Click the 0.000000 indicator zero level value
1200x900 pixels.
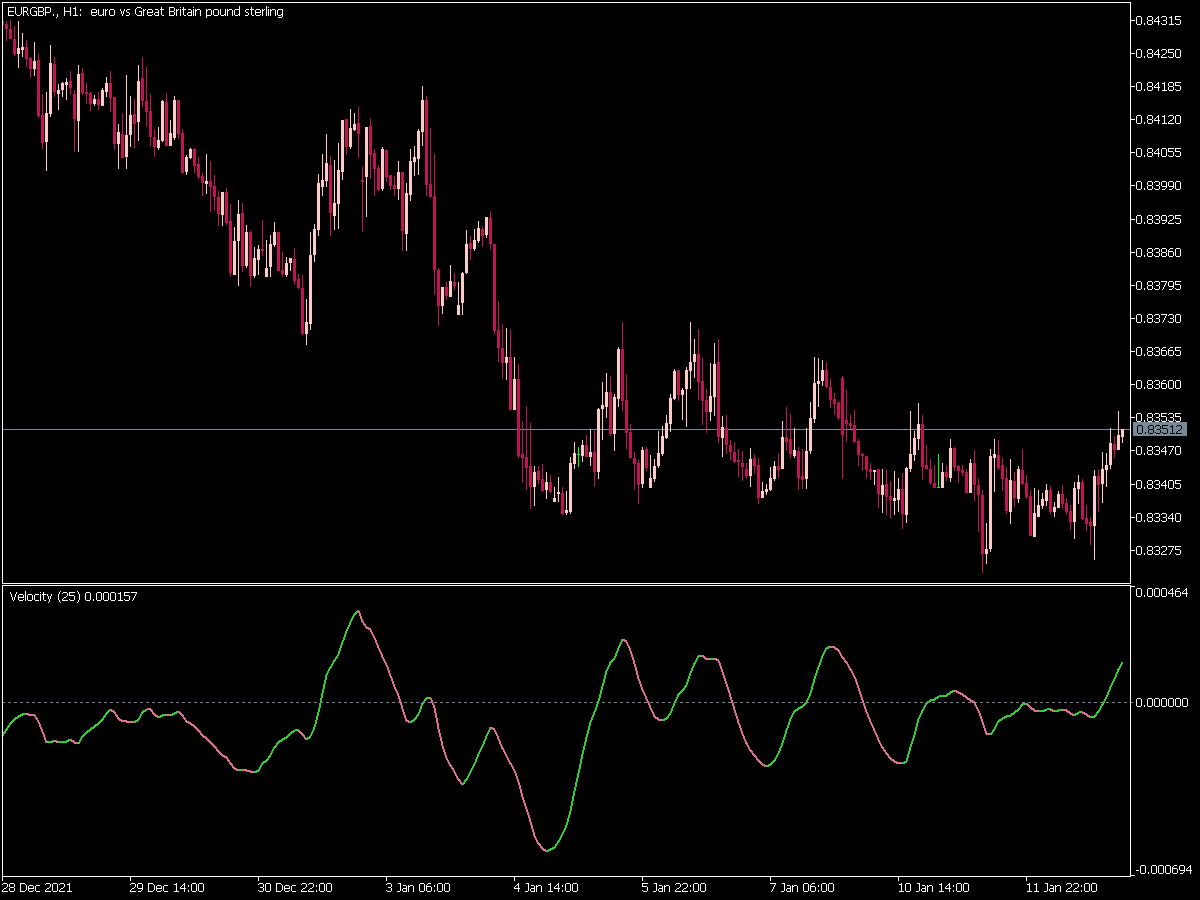(1163, 702)
